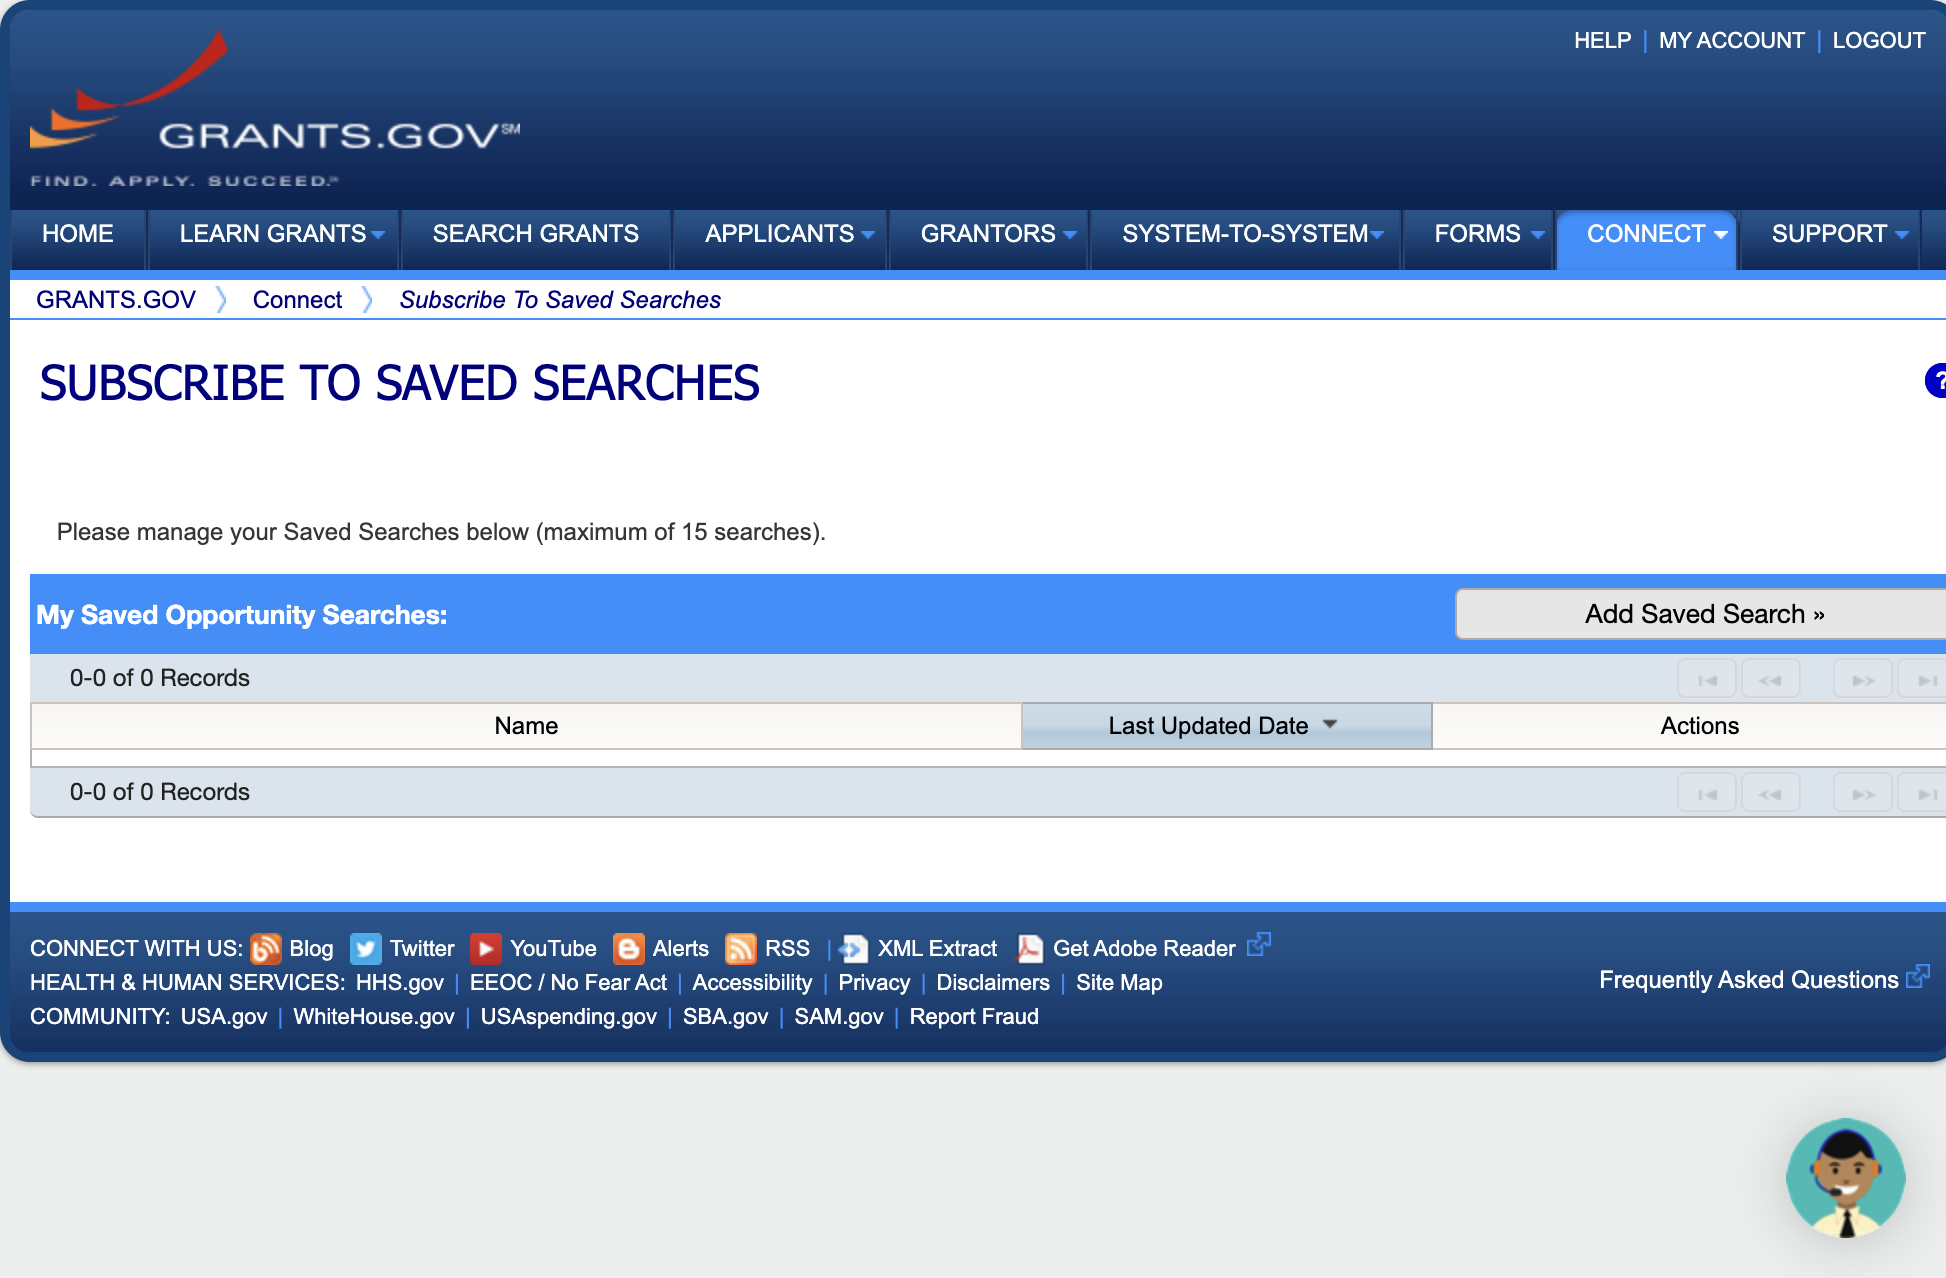
Task: Click the Logout link
Action: pyautogui.click(x=1878, y=41)
